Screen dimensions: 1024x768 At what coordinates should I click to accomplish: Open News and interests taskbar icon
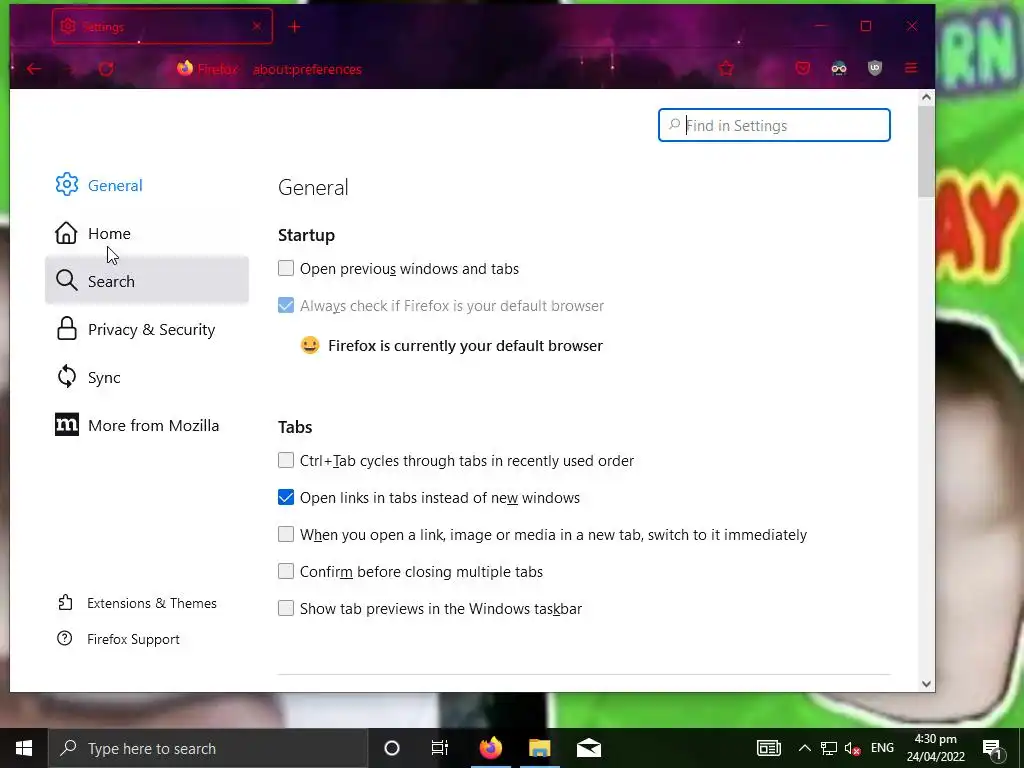click(769, 748)
